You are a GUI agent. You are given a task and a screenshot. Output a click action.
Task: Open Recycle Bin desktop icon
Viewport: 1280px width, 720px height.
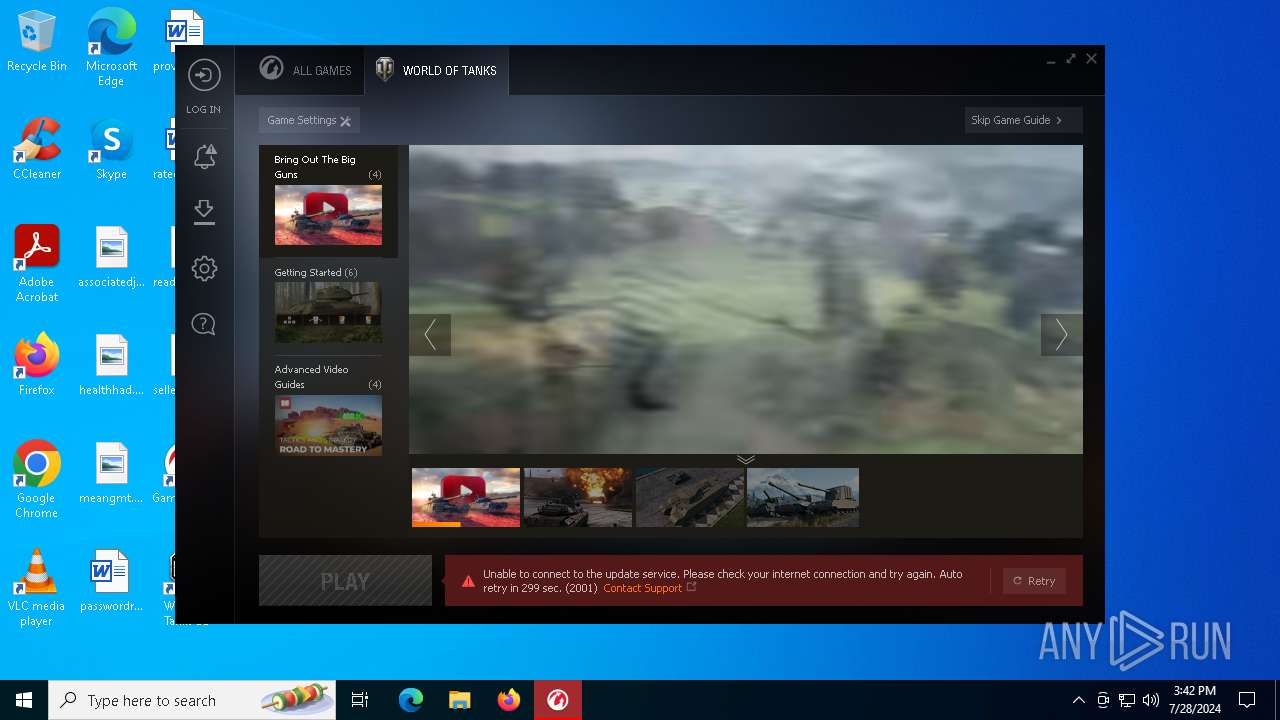(x=37, y=42)
